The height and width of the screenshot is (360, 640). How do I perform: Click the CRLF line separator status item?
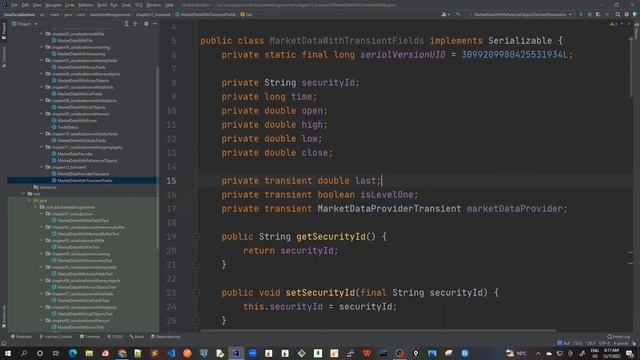pos(591,344)
